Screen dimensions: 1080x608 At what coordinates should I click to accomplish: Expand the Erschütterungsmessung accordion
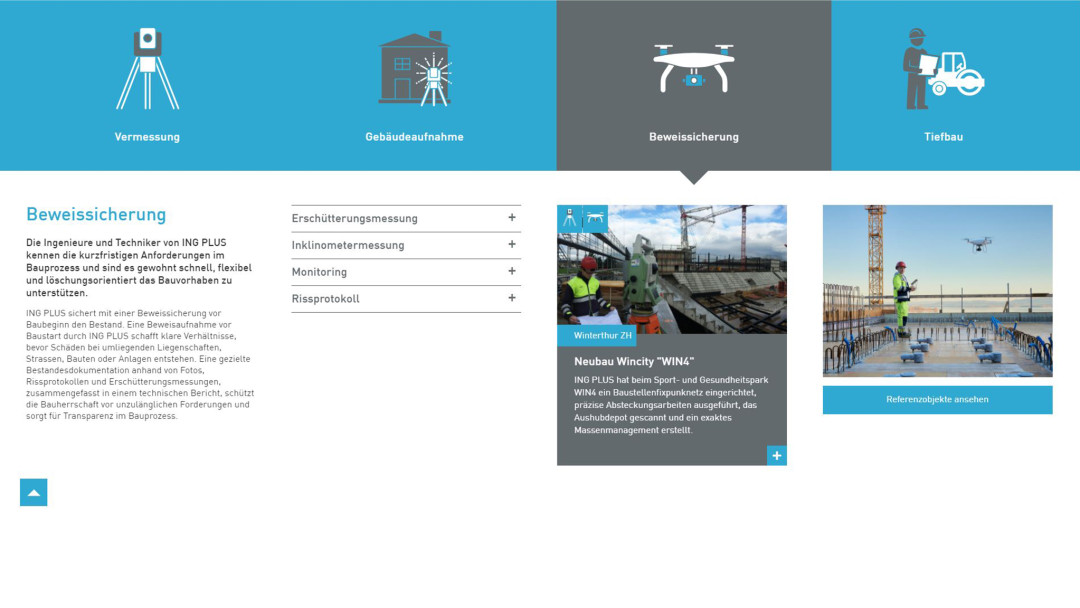tap(511, 218)
